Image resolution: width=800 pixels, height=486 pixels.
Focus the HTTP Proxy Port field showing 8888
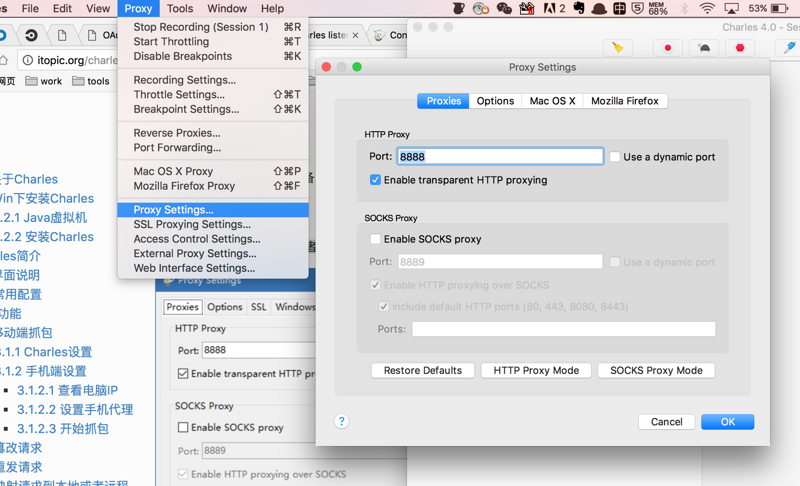coord(500,157)
